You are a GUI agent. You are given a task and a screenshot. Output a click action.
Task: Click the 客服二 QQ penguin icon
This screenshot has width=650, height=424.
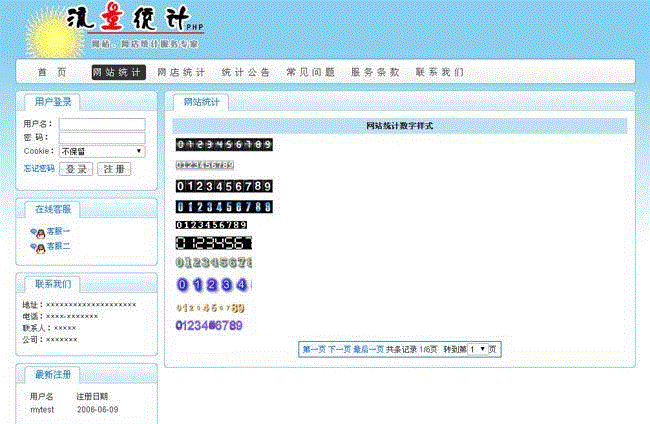tap(38, 246)
